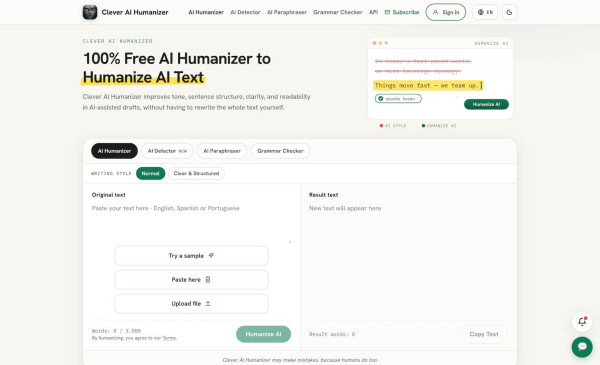
Task: Toggle dark mode with the moon icon
Action: coord(509,12)
